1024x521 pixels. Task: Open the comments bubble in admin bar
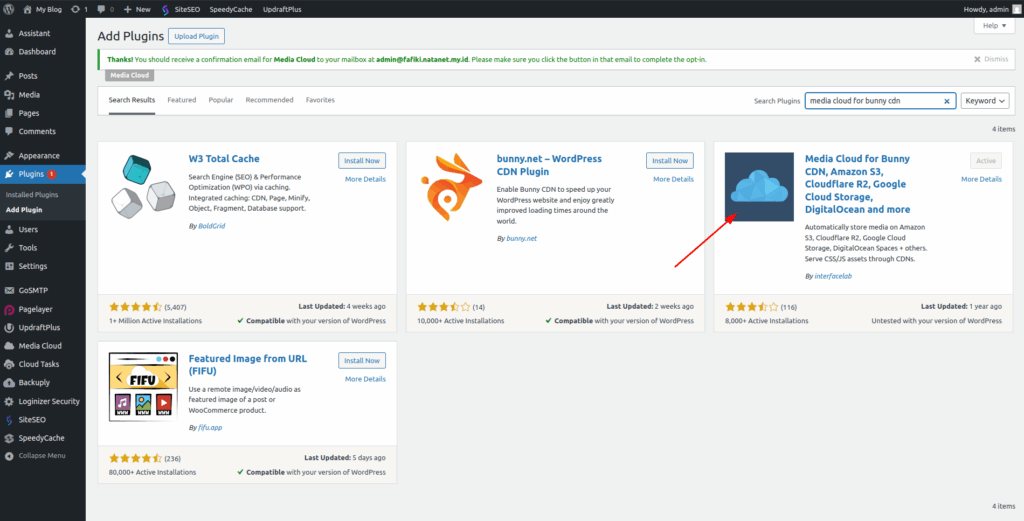[105, 9]
